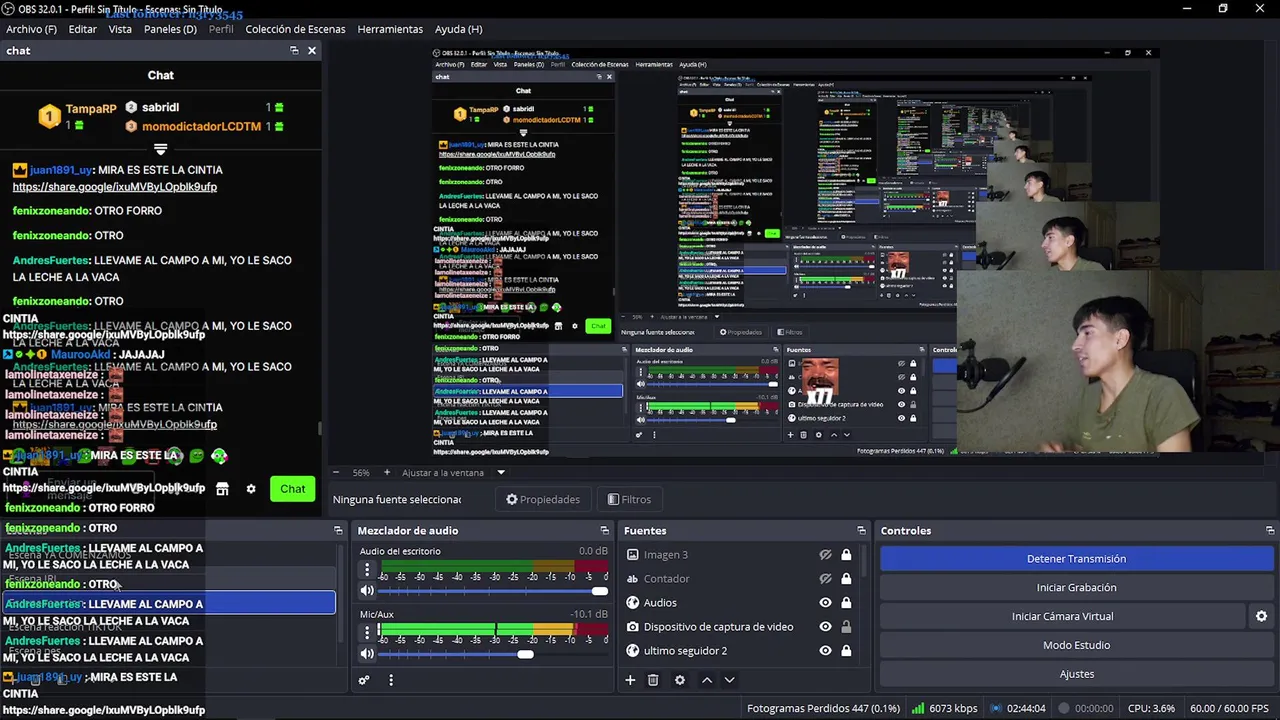The image size is (1280, 720).
Task: Add a new source with plus icon
Action: (630, 680)
